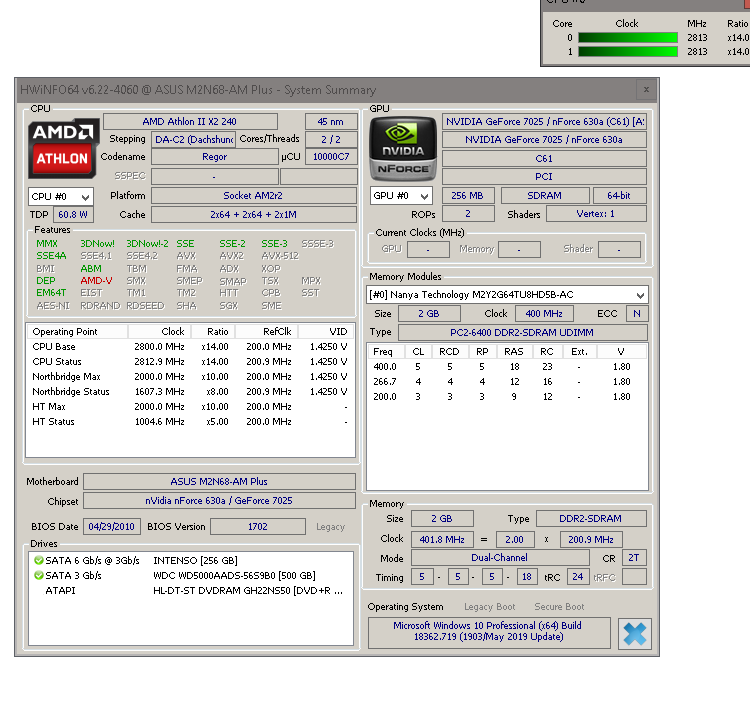Select the 266.7 frequency timing row
Image resolution: width=750 pixels, height=712 pixels.
point(507,382)
